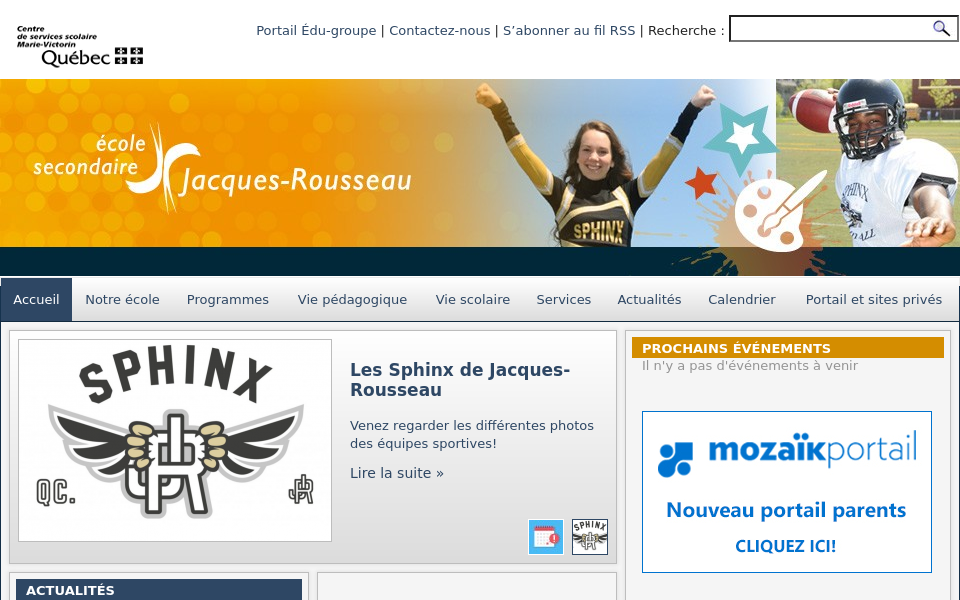Expand the Notre école menu

pyautogui.click(x=122, y=299)
